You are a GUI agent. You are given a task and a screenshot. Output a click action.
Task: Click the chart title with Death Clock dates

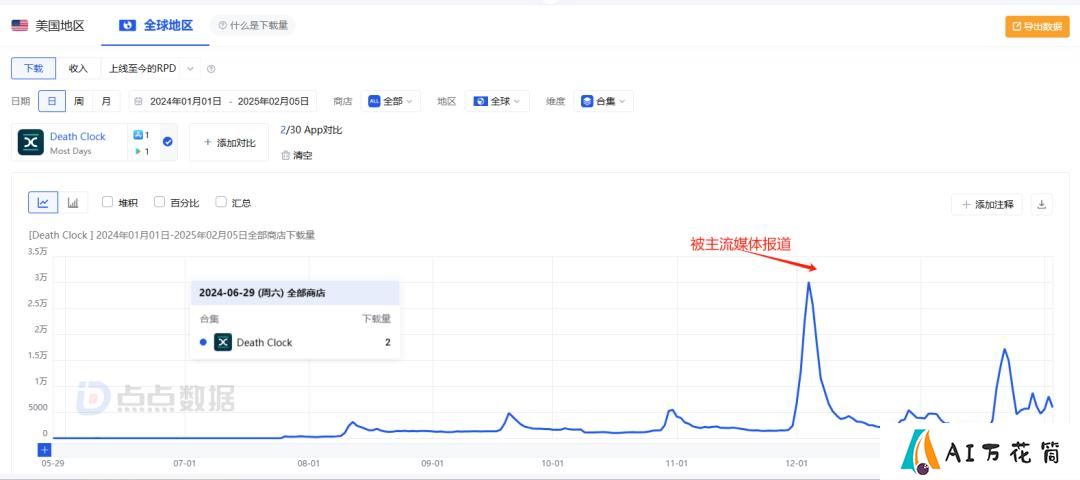click(172, 235)
